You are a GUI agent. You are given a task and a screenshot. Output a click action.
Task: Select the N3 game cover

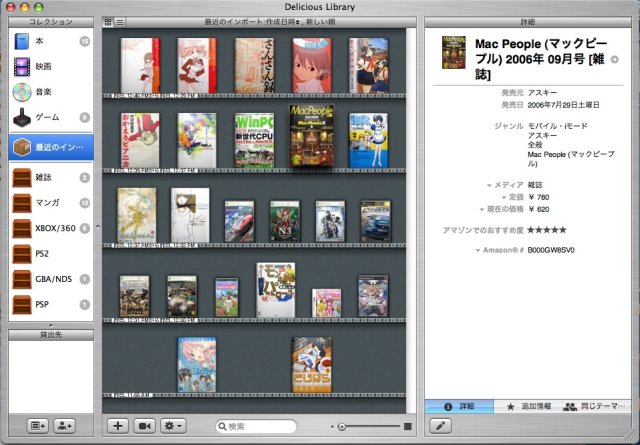(284, 221)
